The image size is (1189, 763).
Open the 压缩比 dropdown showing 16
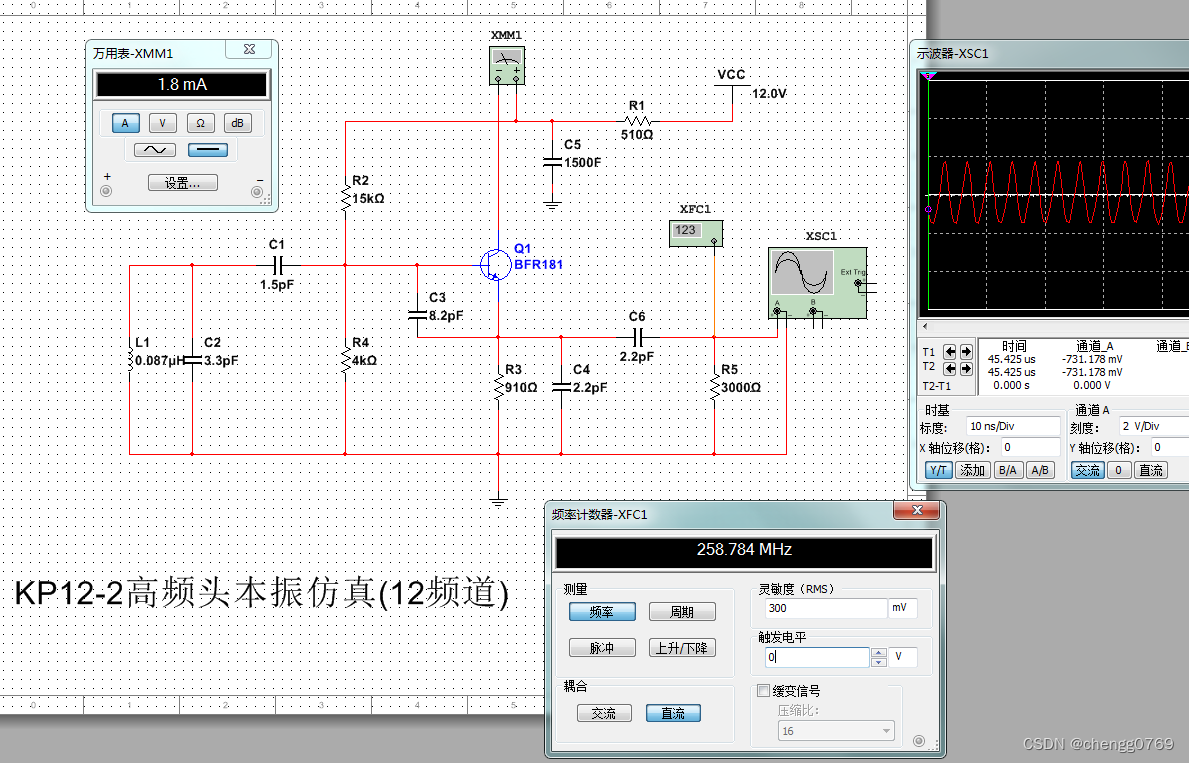click(x=836, y=731)
